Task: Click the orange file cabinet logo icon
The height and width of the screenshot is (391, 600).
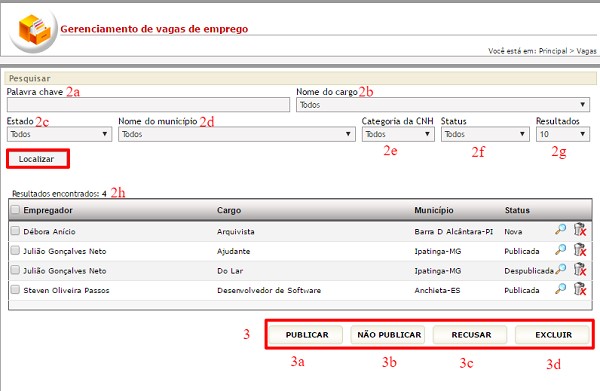Action: (x=34, y=29)
